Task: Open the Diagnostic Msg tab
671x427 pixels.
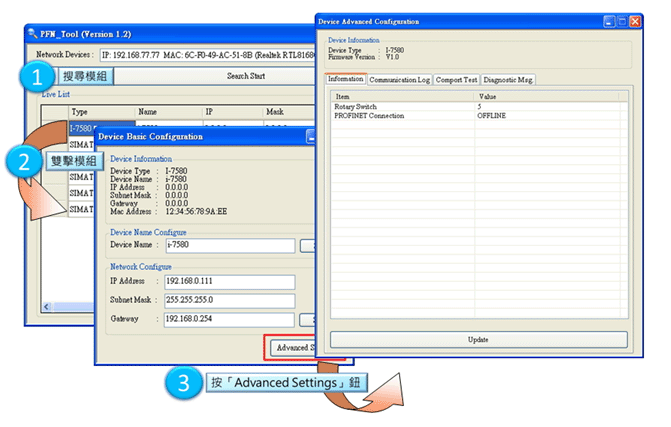Action: pos(508,80)
